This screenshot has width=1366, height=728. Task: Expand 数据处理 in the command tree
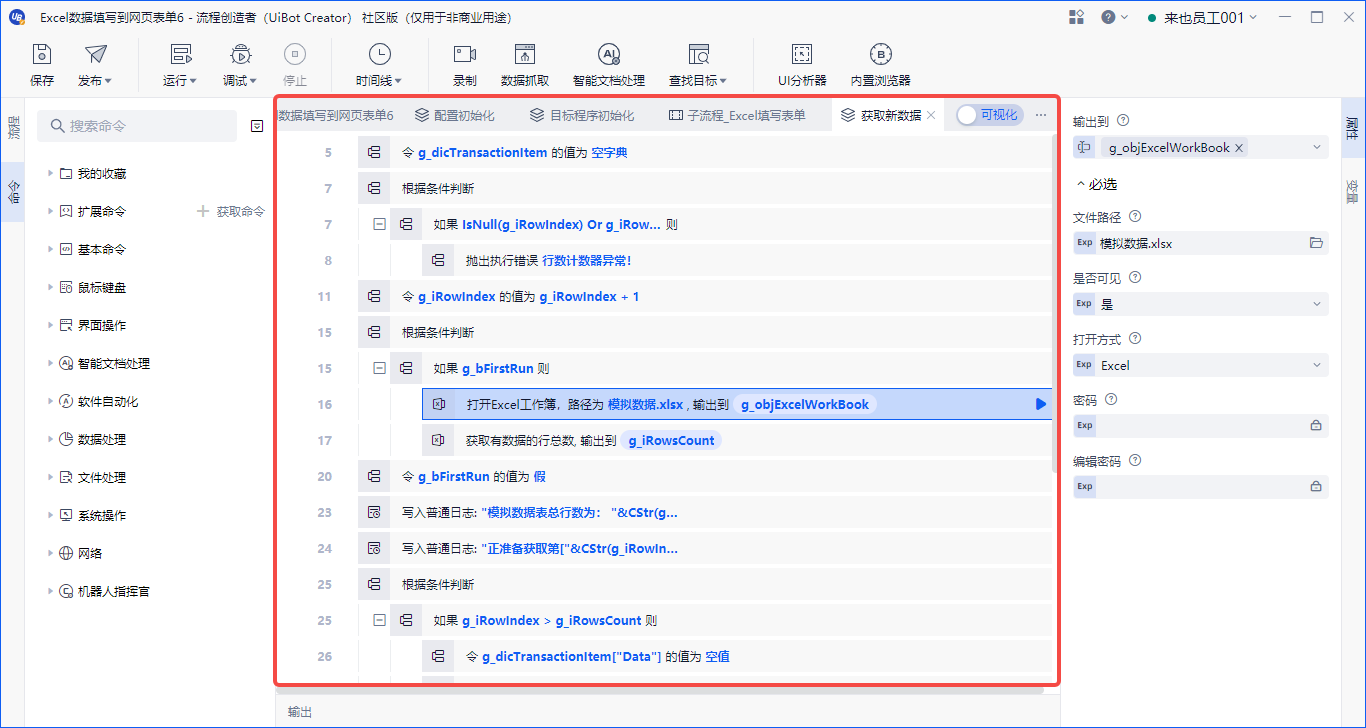50,440
